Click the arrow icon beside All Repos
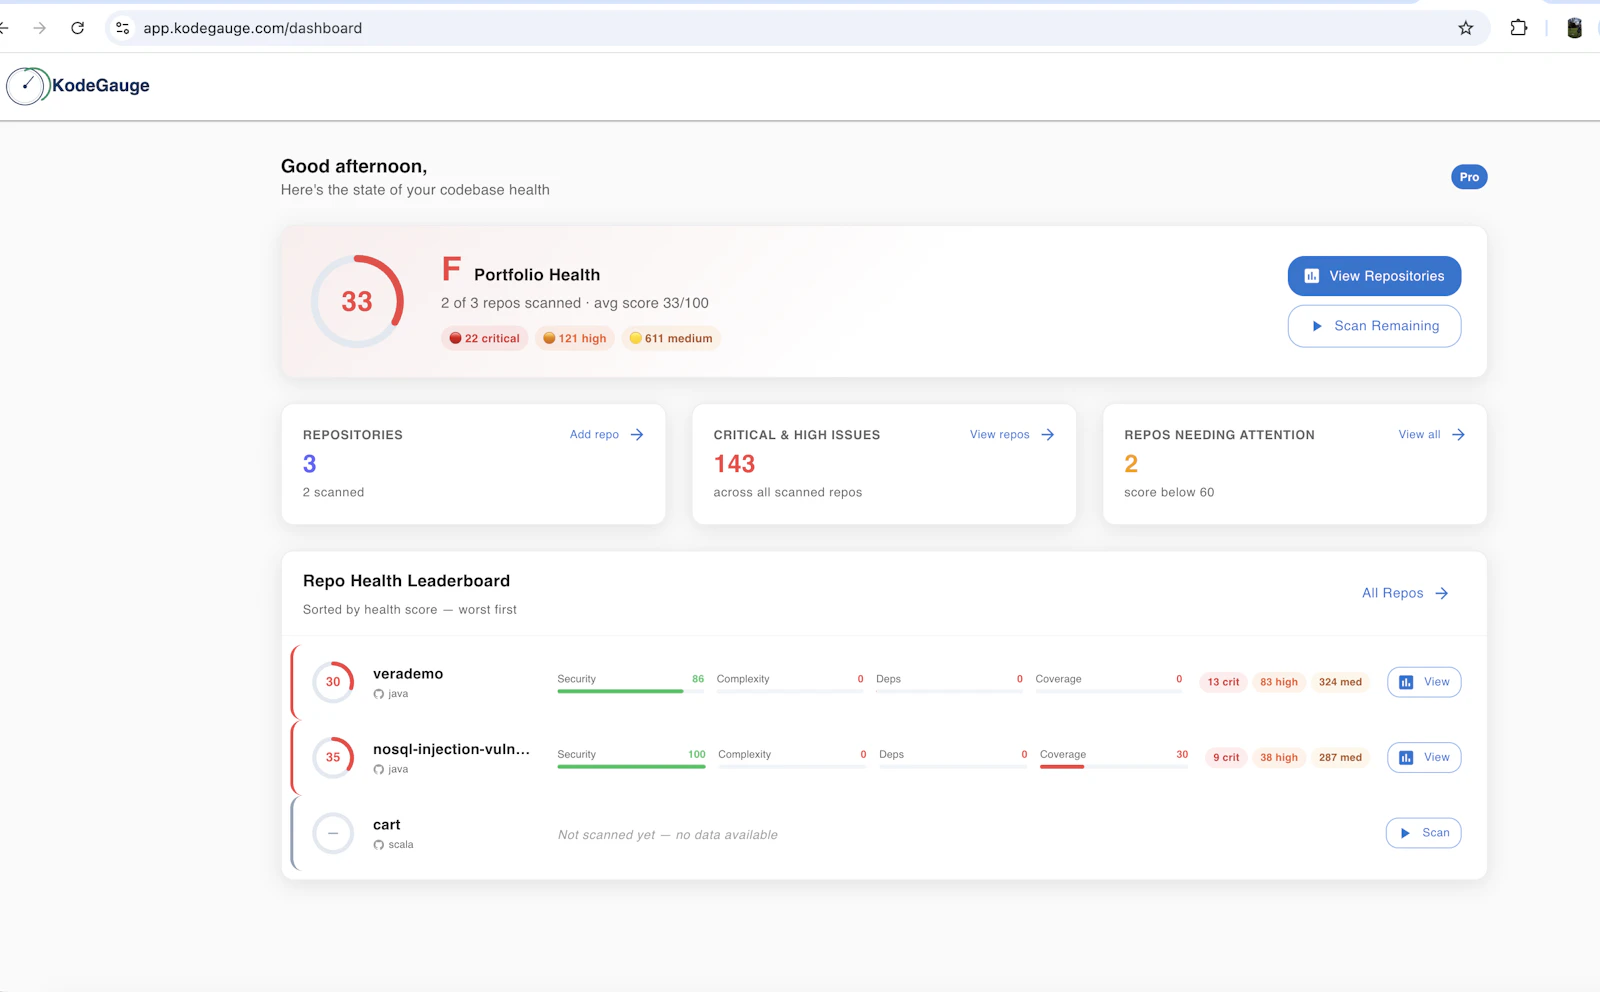This screenshot has height=992, width=1600. click(1442, 594)
